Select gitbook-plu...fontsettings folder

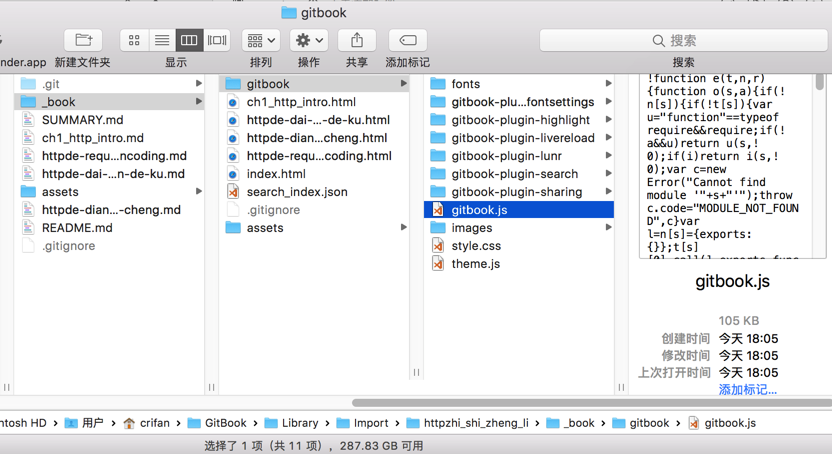(519, 102)
